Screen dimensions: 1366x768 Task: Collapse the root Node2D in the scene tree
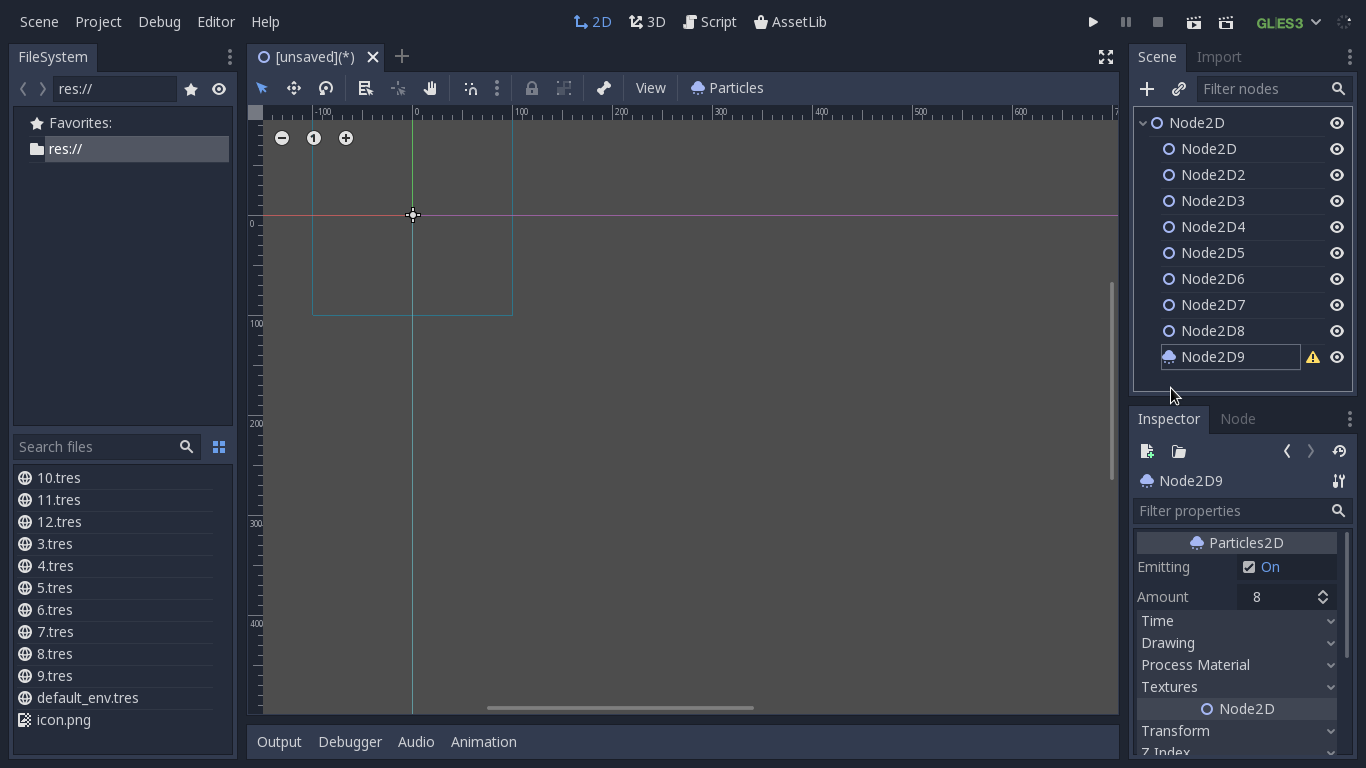[x=1141, y=122]
